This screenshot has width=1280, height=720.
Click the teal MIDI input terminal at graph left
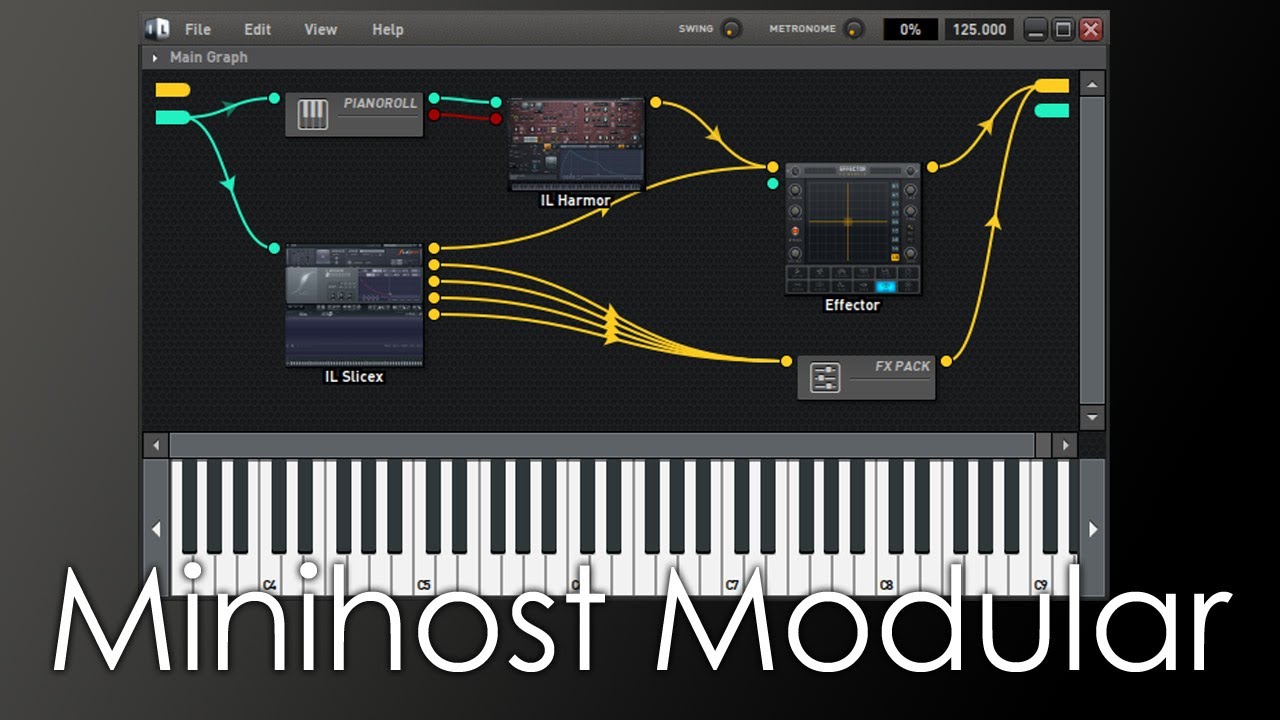pos(172,118)
